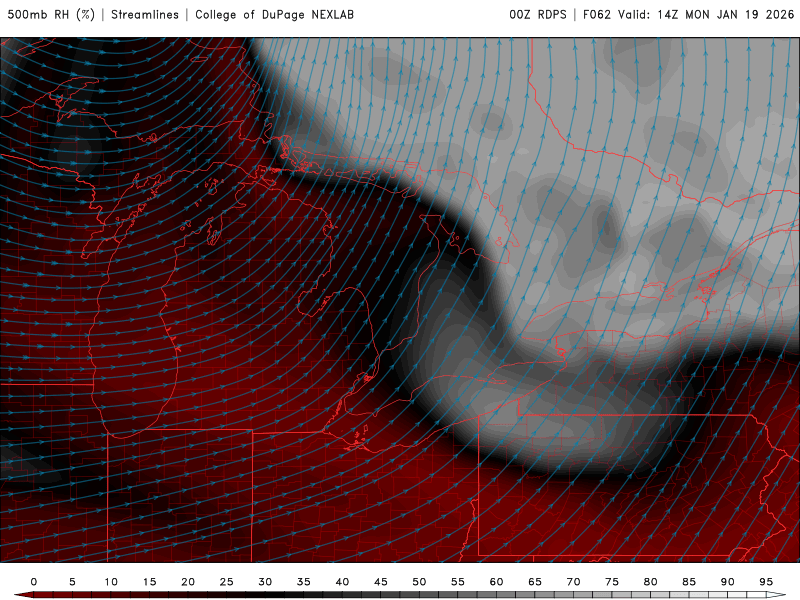The image size is (800, 600).
Task: Click the '65' value on the color scale
Action: (535, 582)
